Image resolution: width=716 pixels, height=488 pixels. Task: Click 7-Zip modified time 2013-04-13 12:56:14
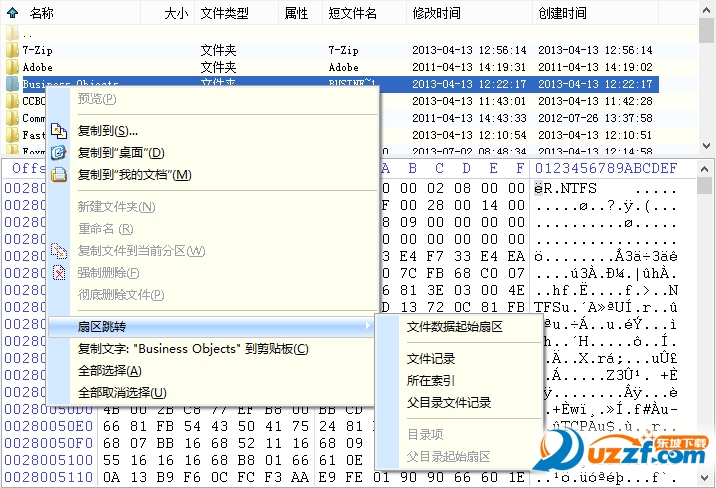tap(469, 50)
